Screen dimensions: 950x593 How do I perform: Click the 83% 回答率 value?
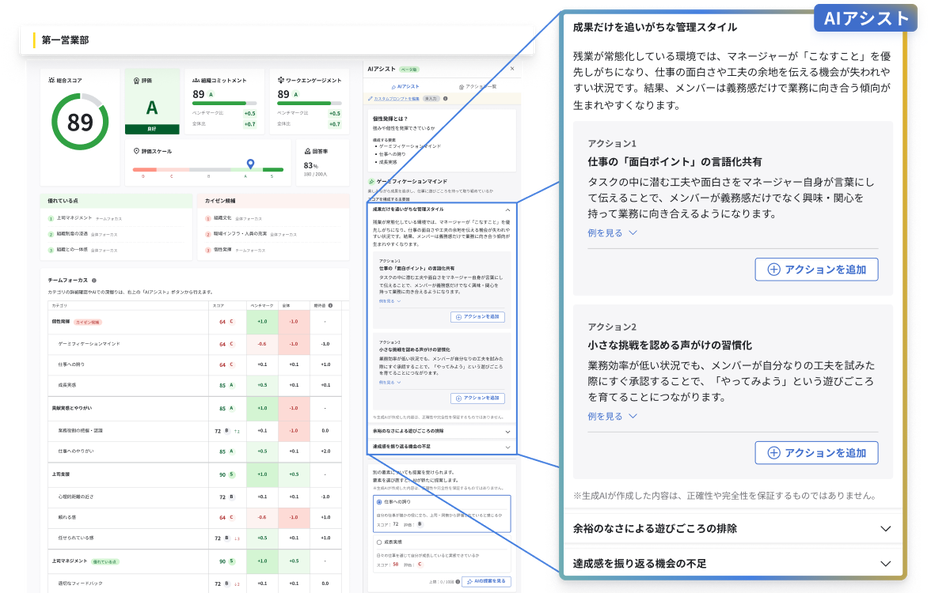pos(311,165)
